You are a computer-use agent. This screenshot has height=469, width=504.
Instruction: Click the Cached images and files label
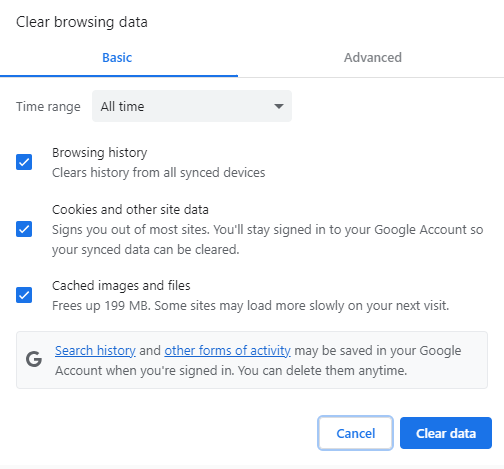[121, 286]
